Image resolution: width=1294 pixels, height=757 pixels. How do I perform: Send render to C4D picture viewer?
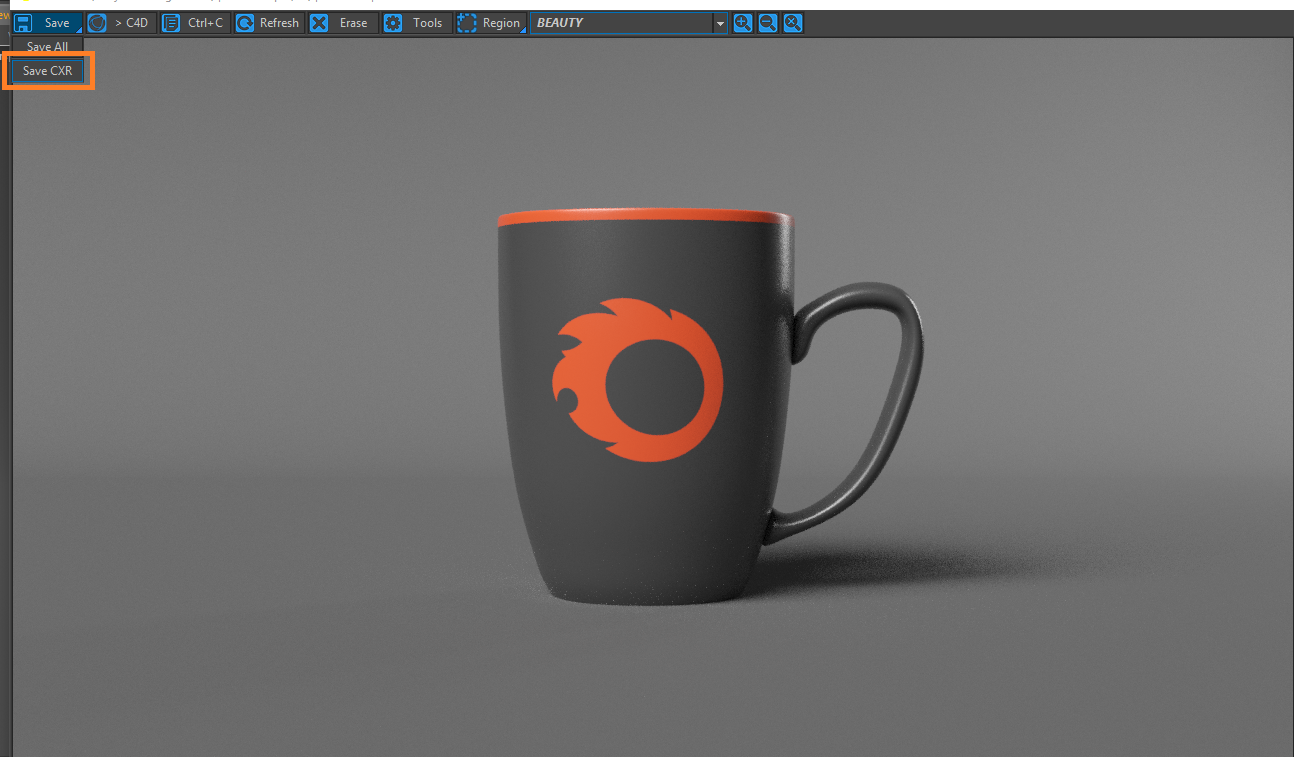(x=121, y=23)
